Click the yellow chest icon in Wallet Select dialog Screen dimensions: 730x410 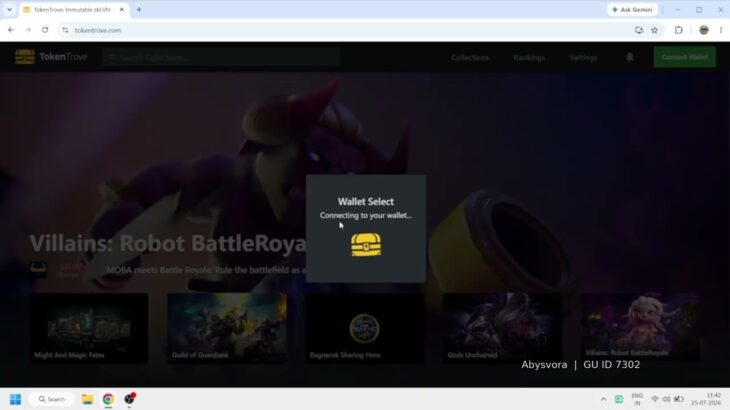pyautogui.click(x=366, y=245)
